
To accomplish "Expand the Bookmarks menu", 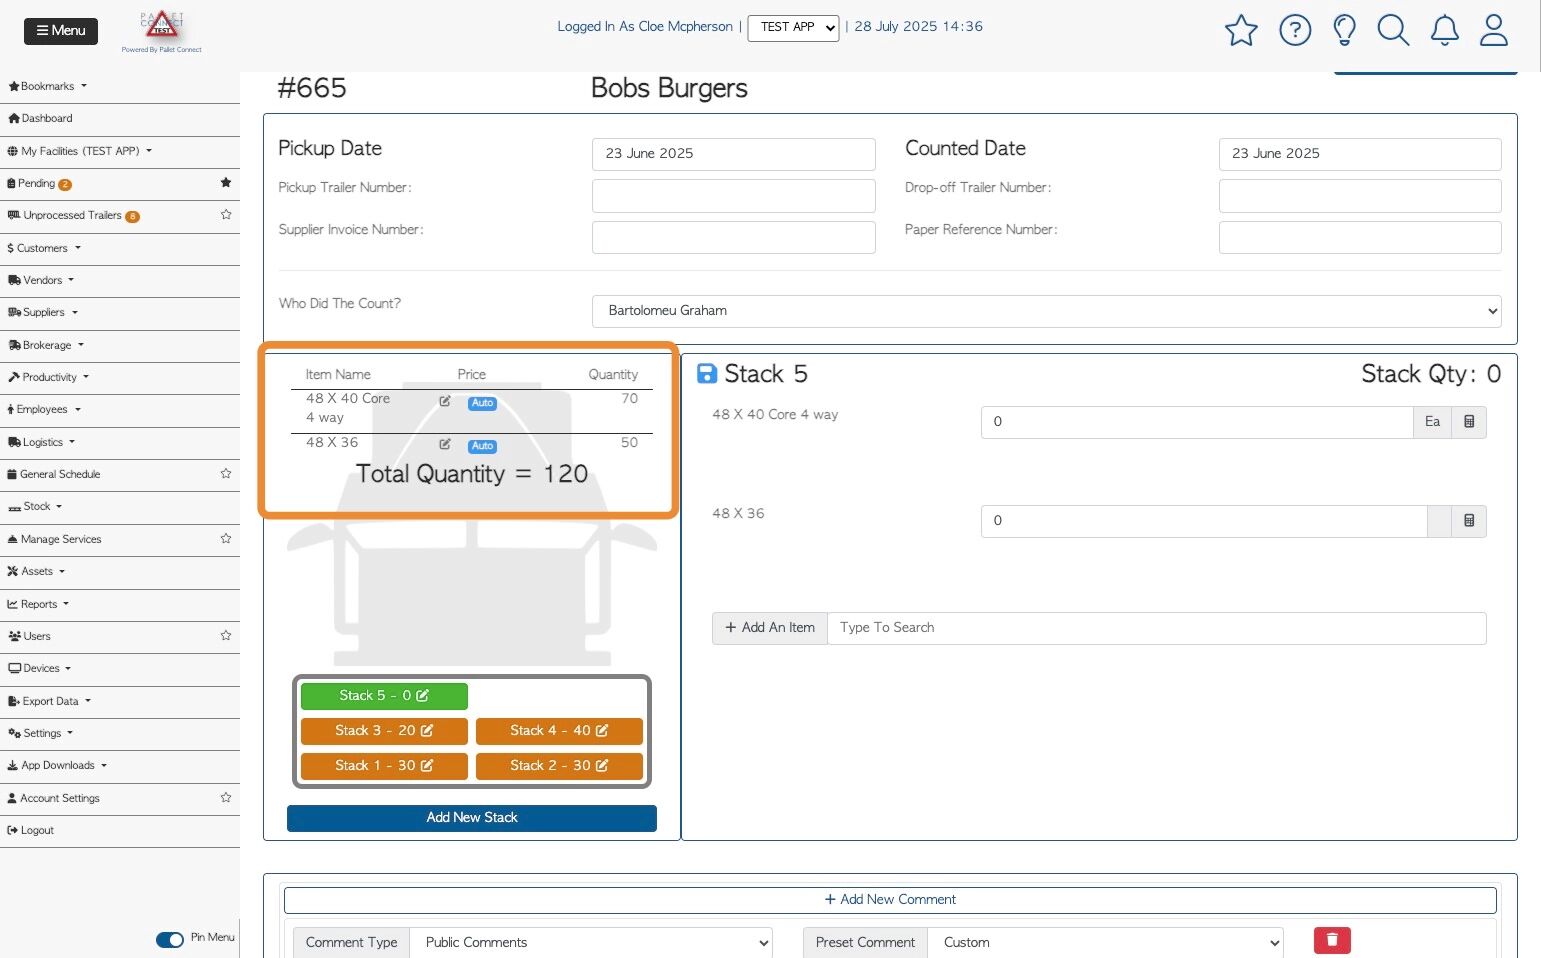I will tap(48, 86).
